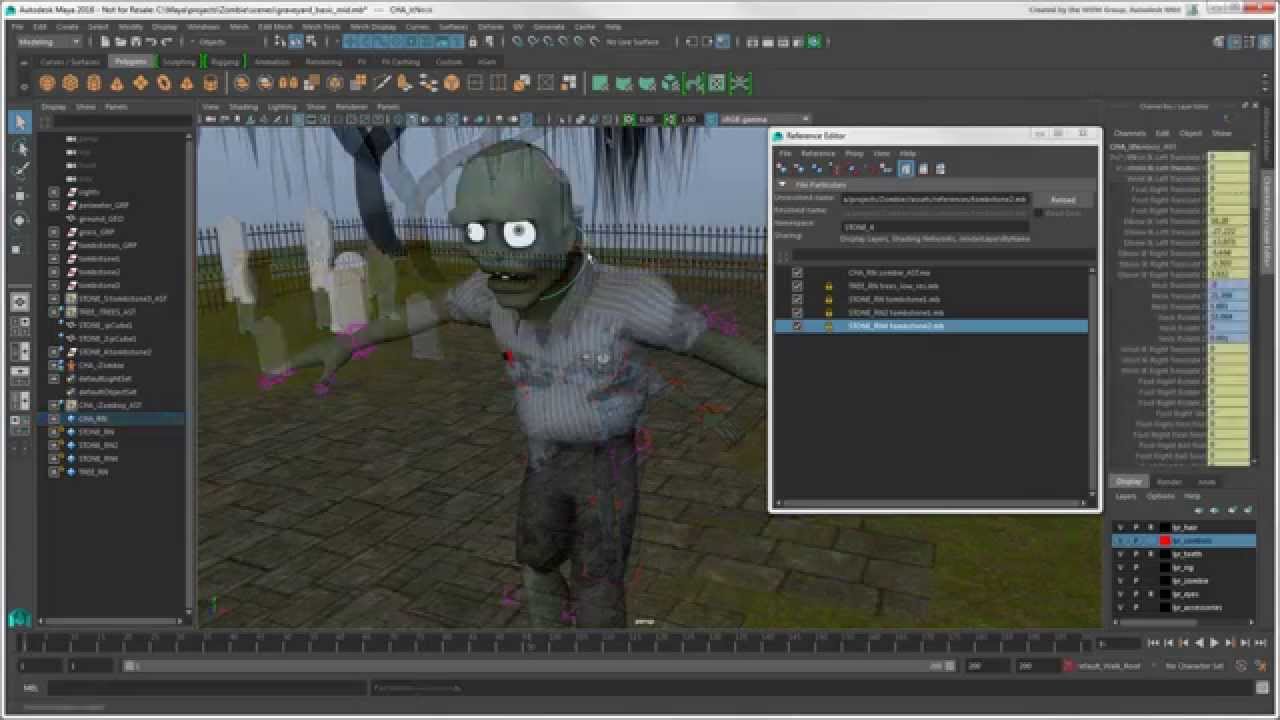Click the lock icon on status line
The width and height of the screenshot is (1280, 720).
pyautogui.click(x=472, y=42)
